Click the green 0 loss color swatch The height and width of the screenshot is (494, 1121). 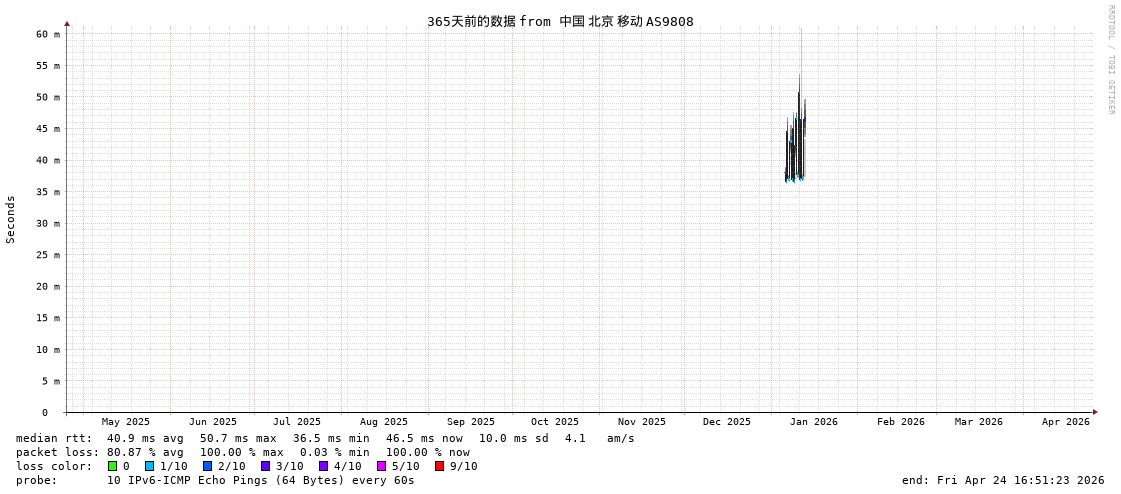point(113,466)
